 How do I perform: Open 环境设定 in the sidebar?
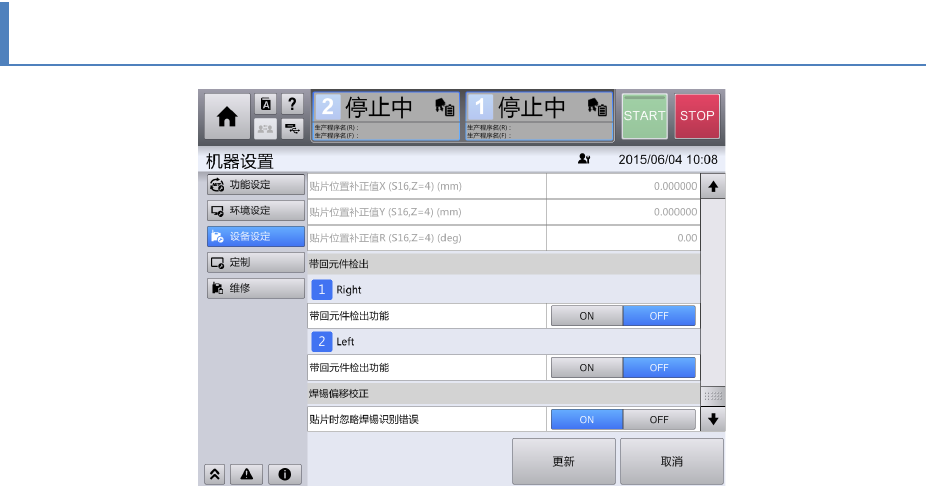(x=256, y=211)
